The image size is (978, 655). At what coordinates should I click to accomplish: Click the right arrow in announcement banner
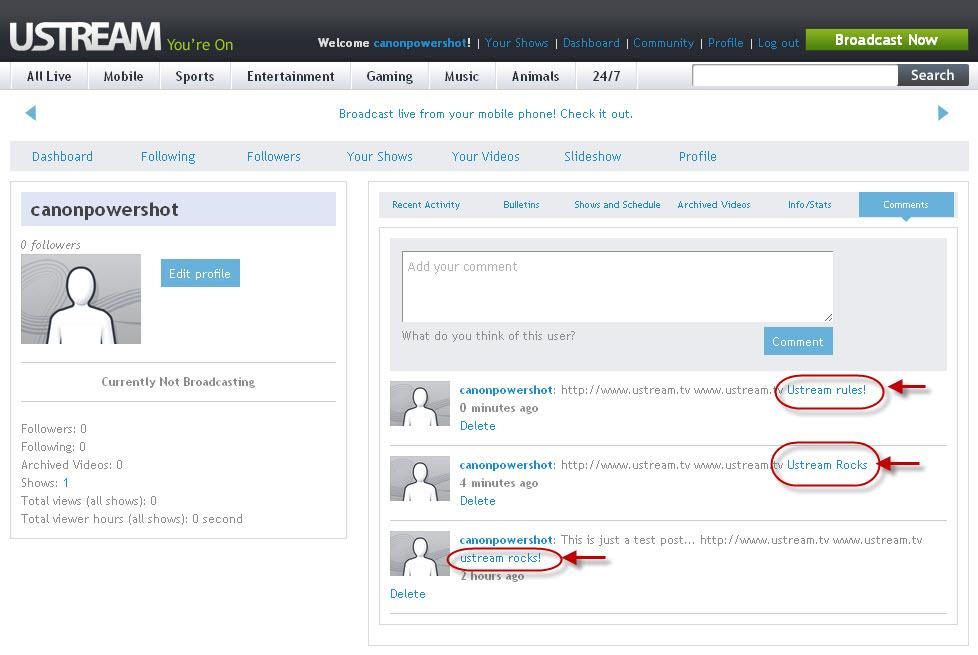pyautogui.click(x=942, y=113)
